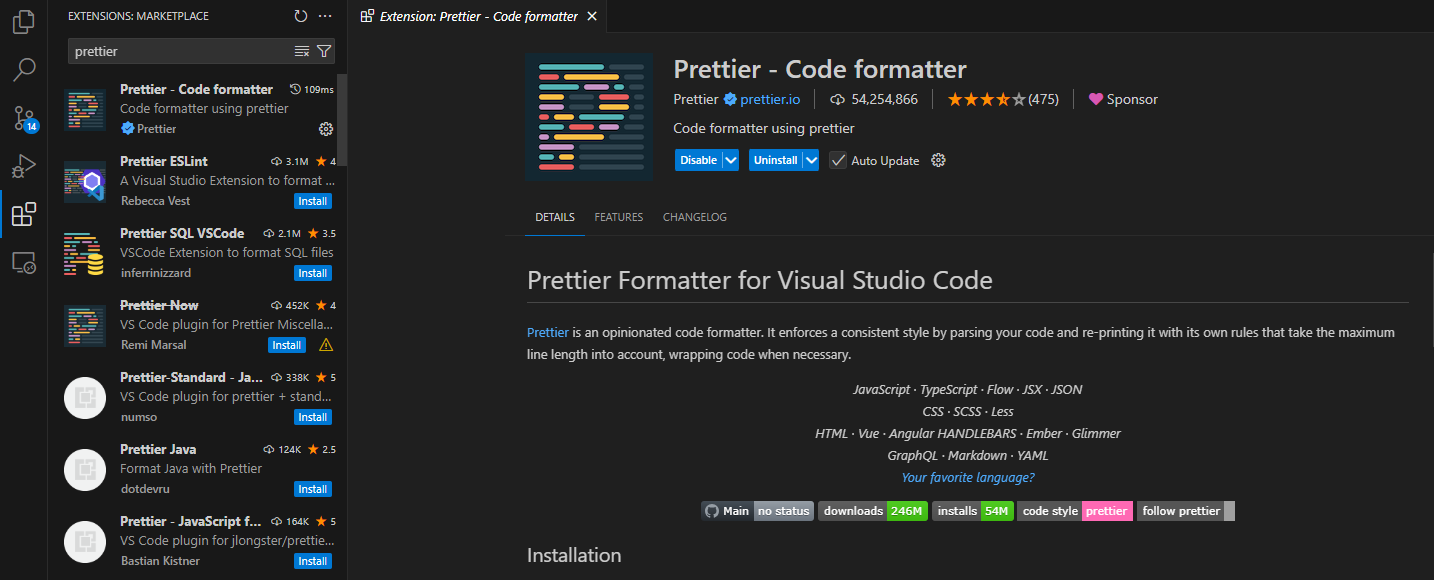This screenshot has height=580, width=1434.
Task: Install Prettier Now extension
Action: [287, 345]
